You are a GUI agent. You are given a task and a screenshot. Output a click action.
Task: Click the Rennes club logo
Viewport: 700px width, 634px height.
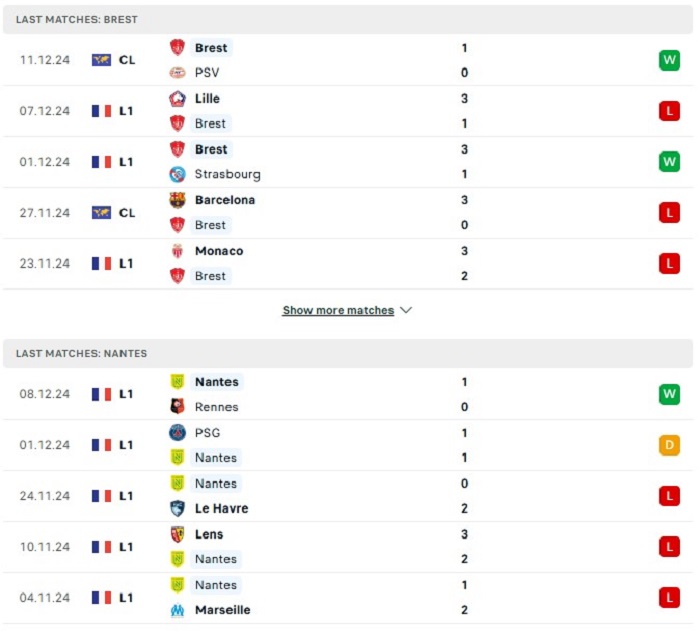point(178,407)
